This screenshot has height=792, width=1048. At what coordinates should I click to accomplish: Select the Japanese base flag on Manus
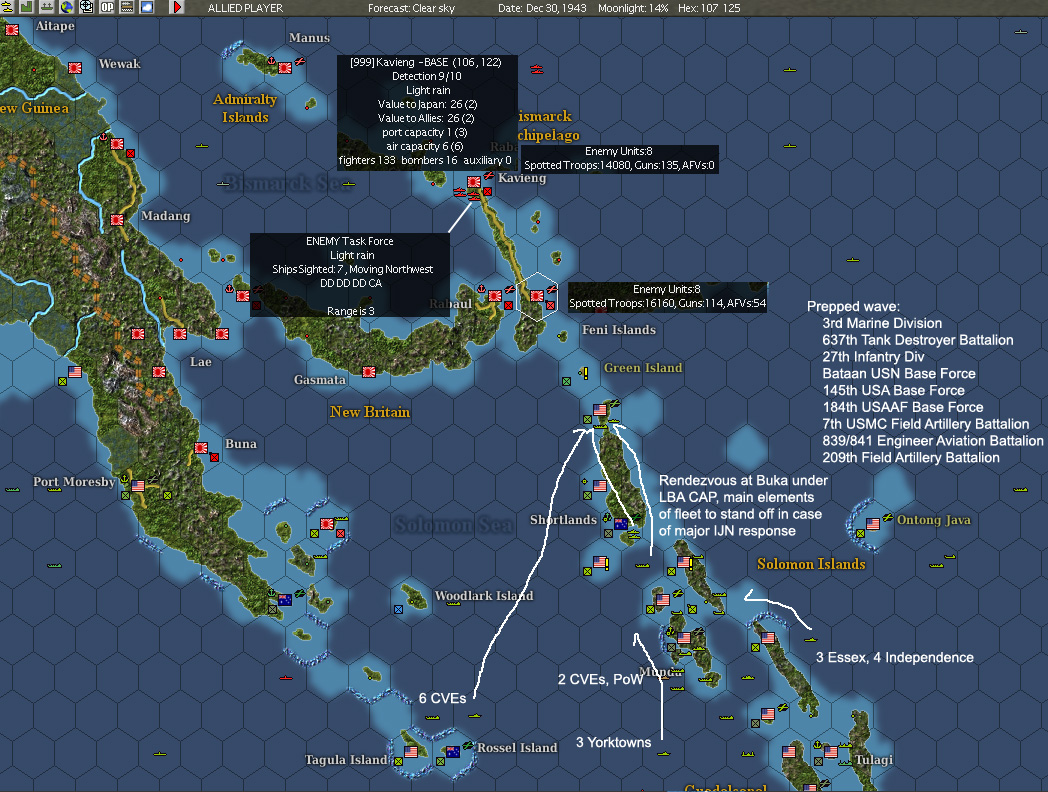coord(285,68)
